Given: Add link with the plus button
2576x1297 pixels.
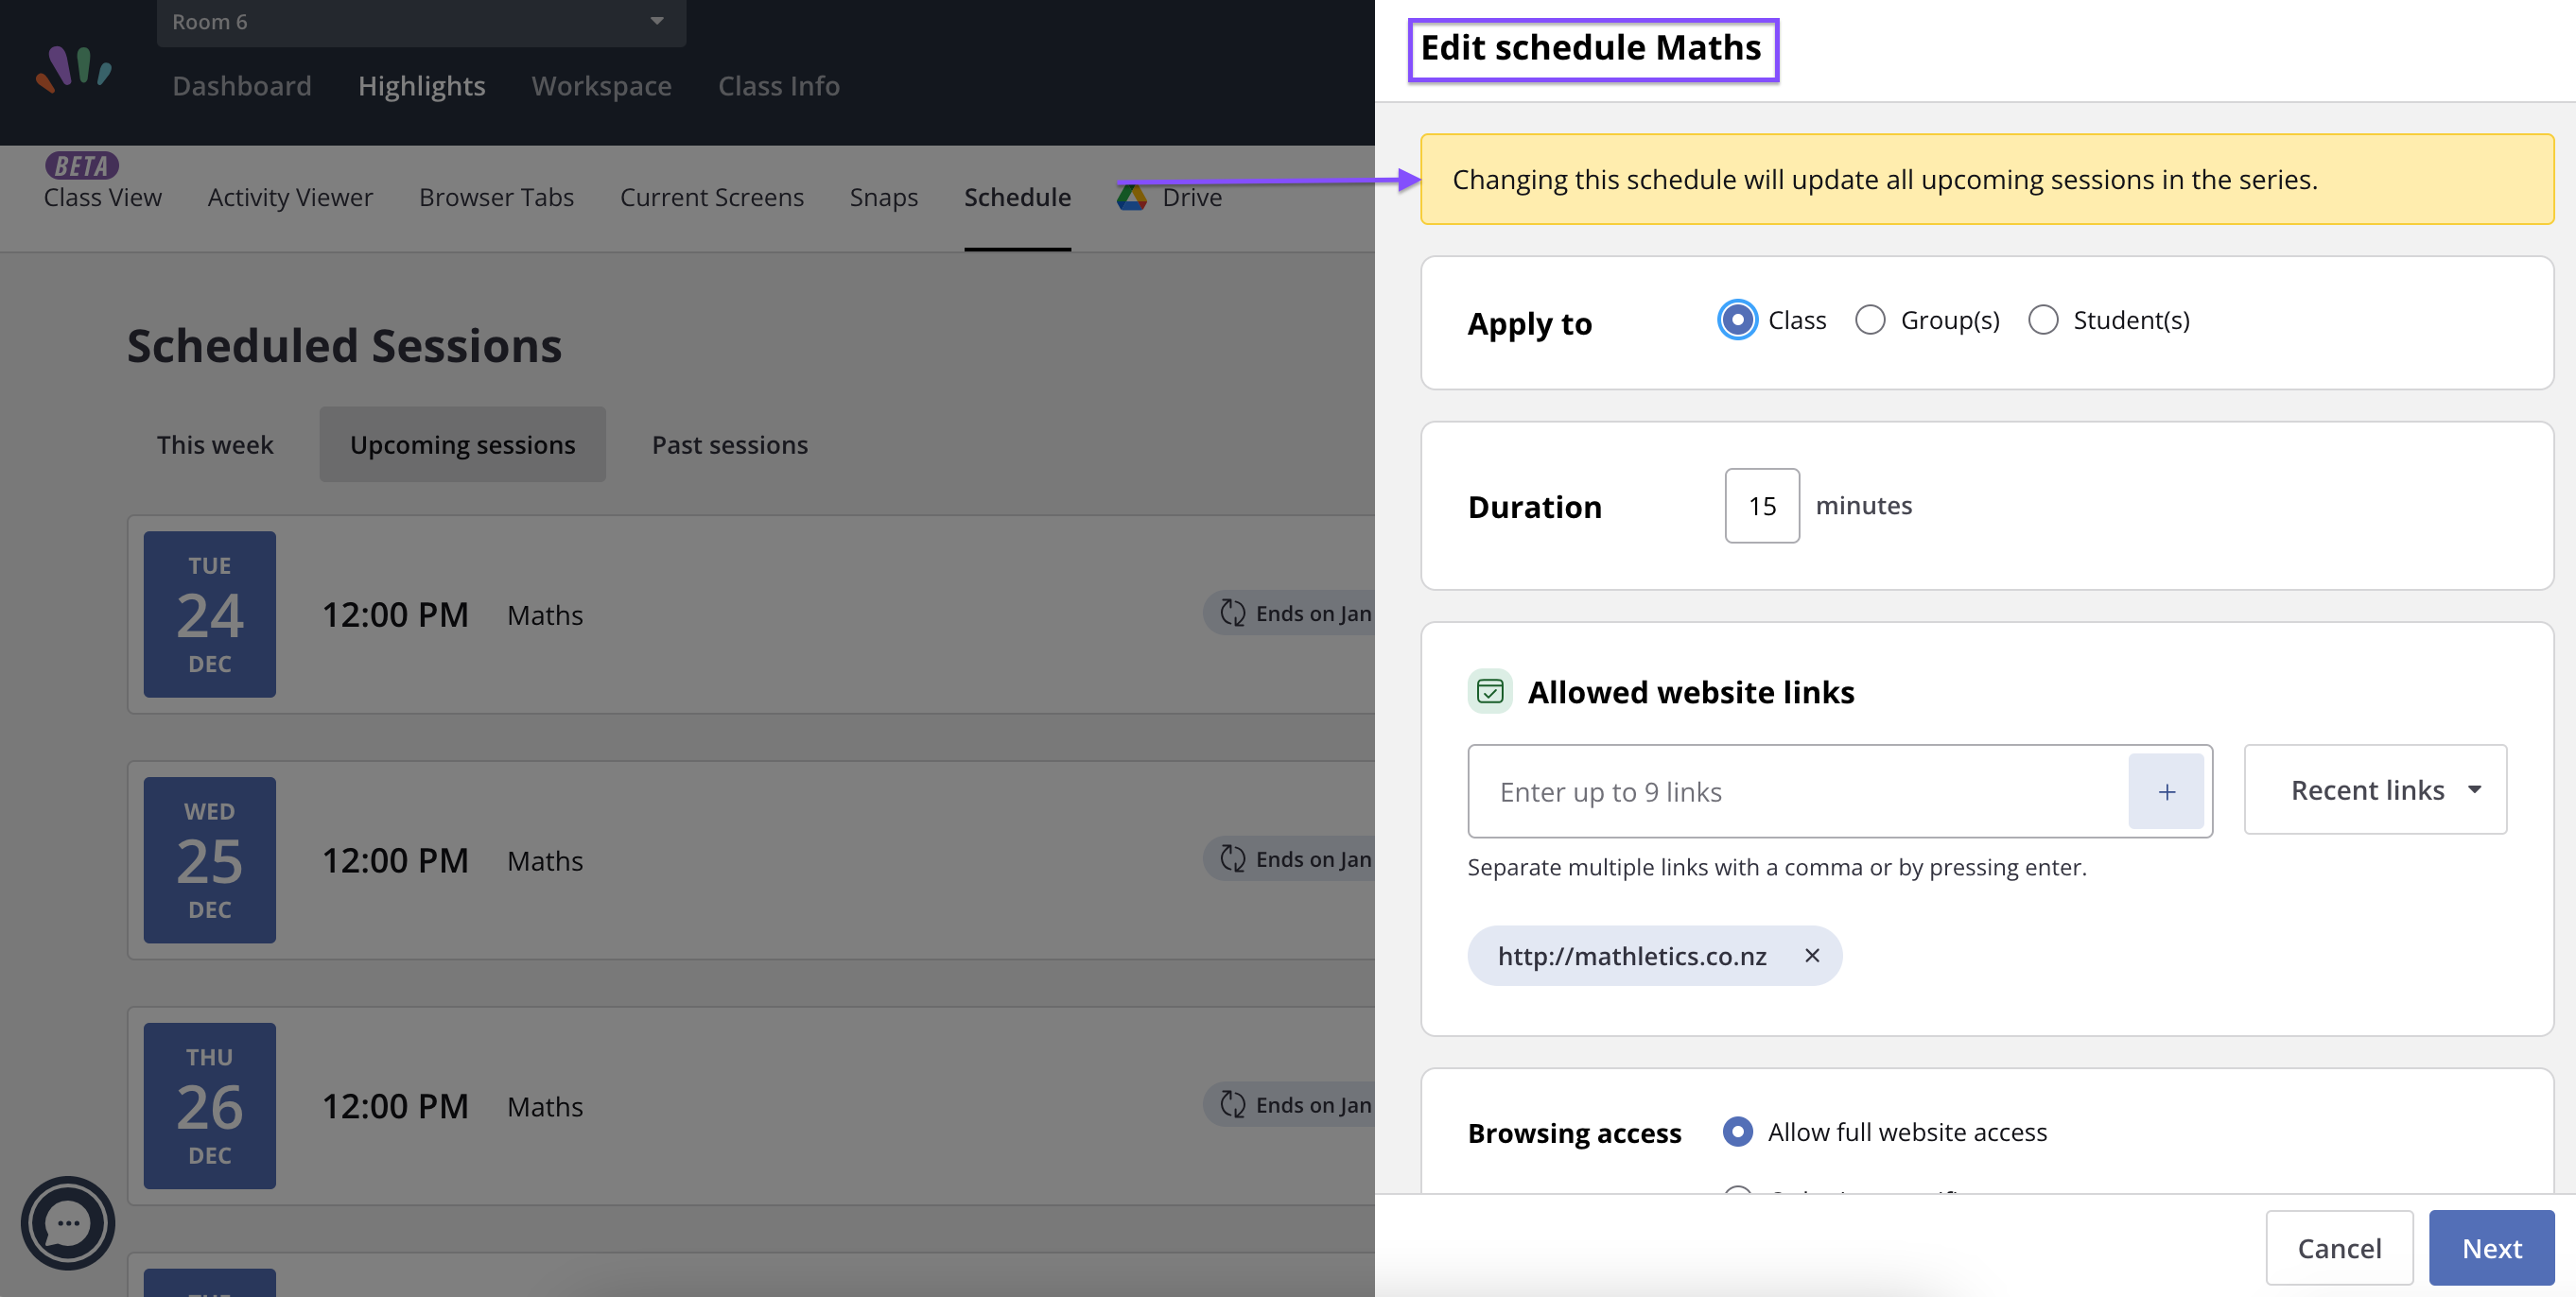Looking at the screenshot, I should click(2166, 791).
